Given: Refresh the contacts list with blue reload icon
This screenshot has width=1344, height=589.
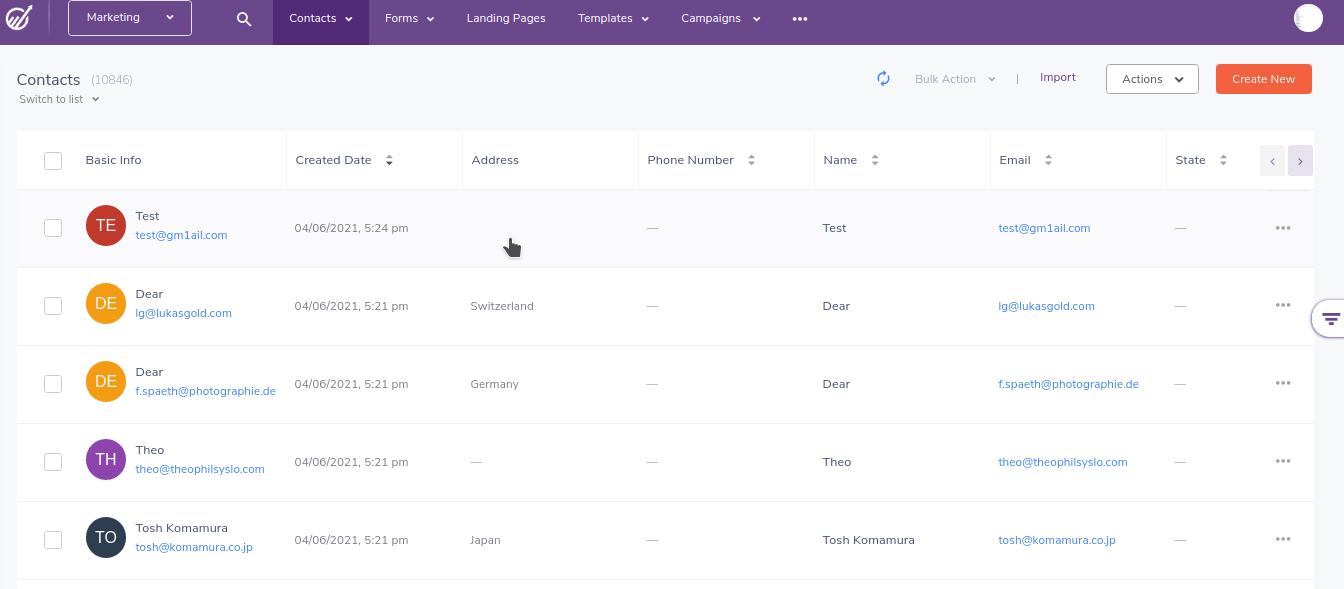Looking at the screenshot, I should click(883, 78).
